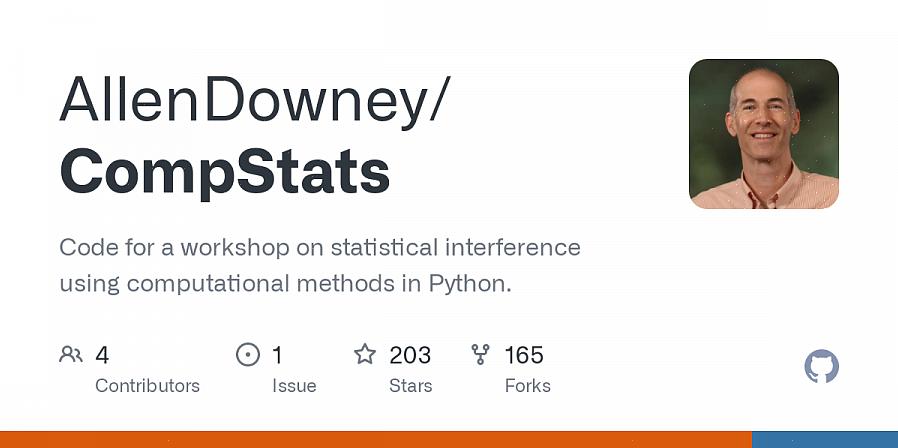The width and height of the screenshot is (898, 448).
Task: Click the orange language bar segment
Action: pos(375,439)
